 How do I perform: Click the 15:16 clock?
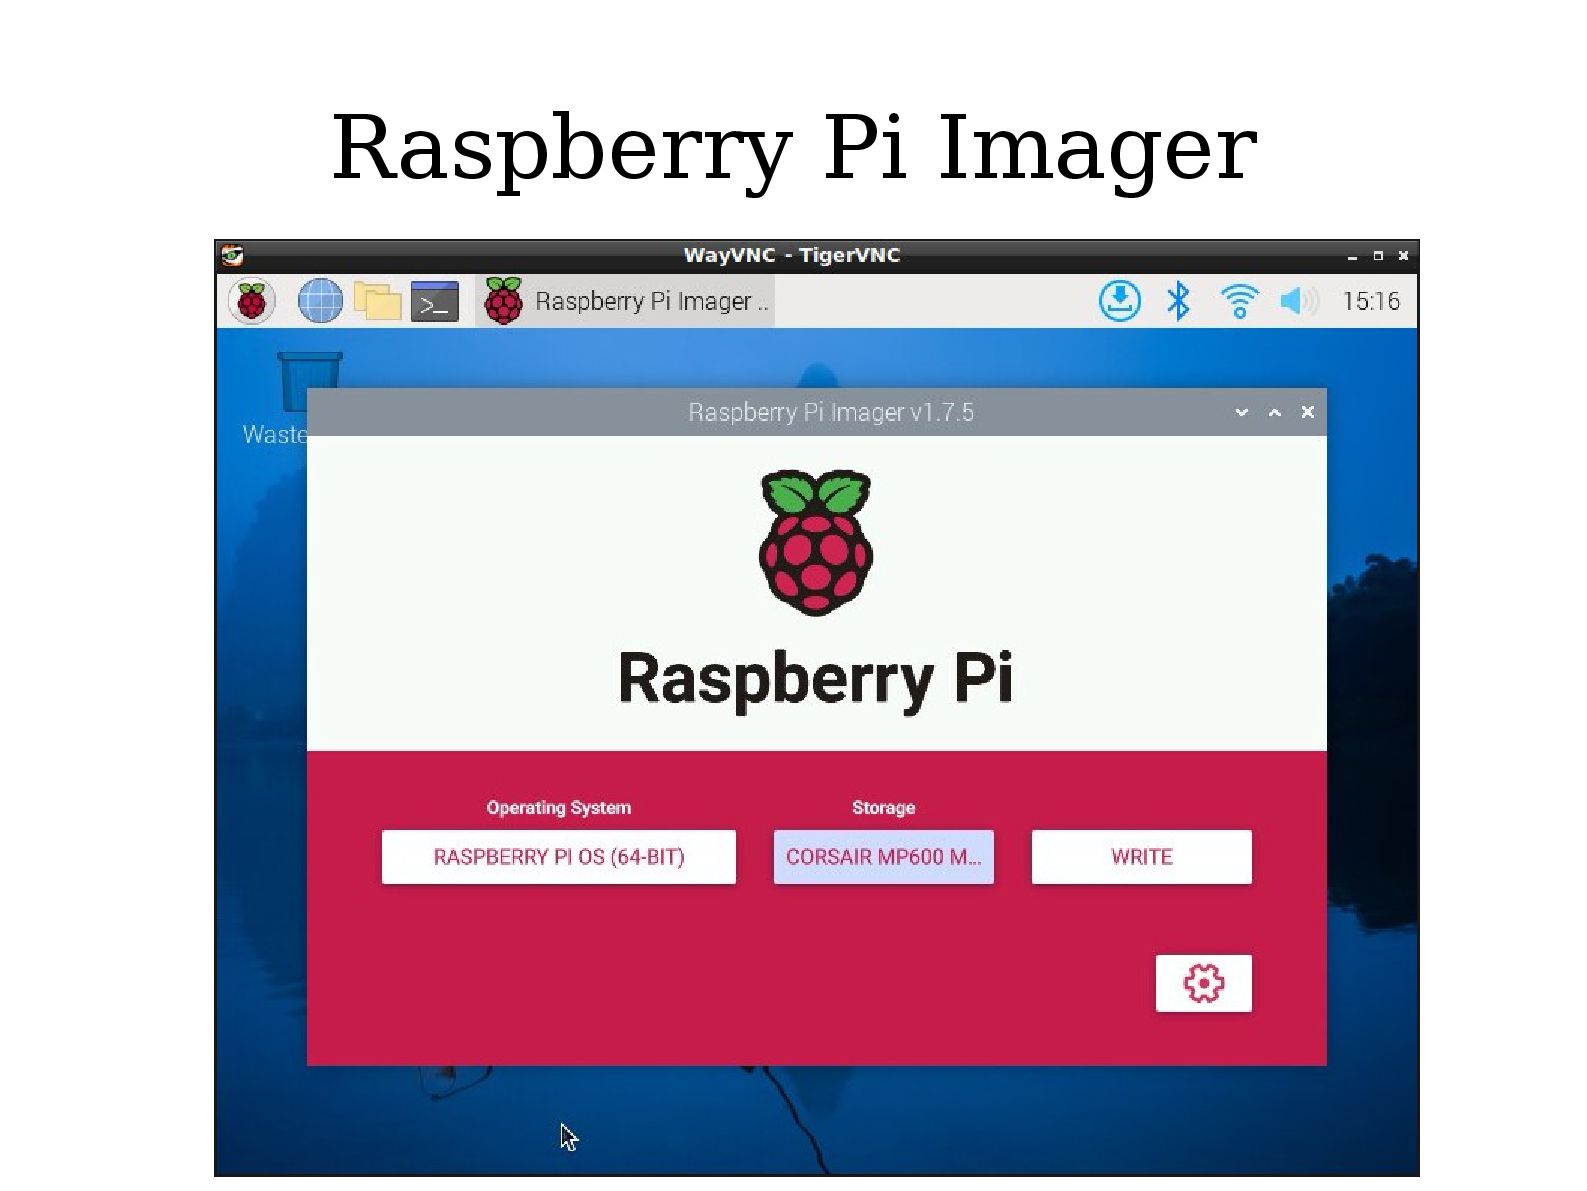click(x=1371, y=301)
